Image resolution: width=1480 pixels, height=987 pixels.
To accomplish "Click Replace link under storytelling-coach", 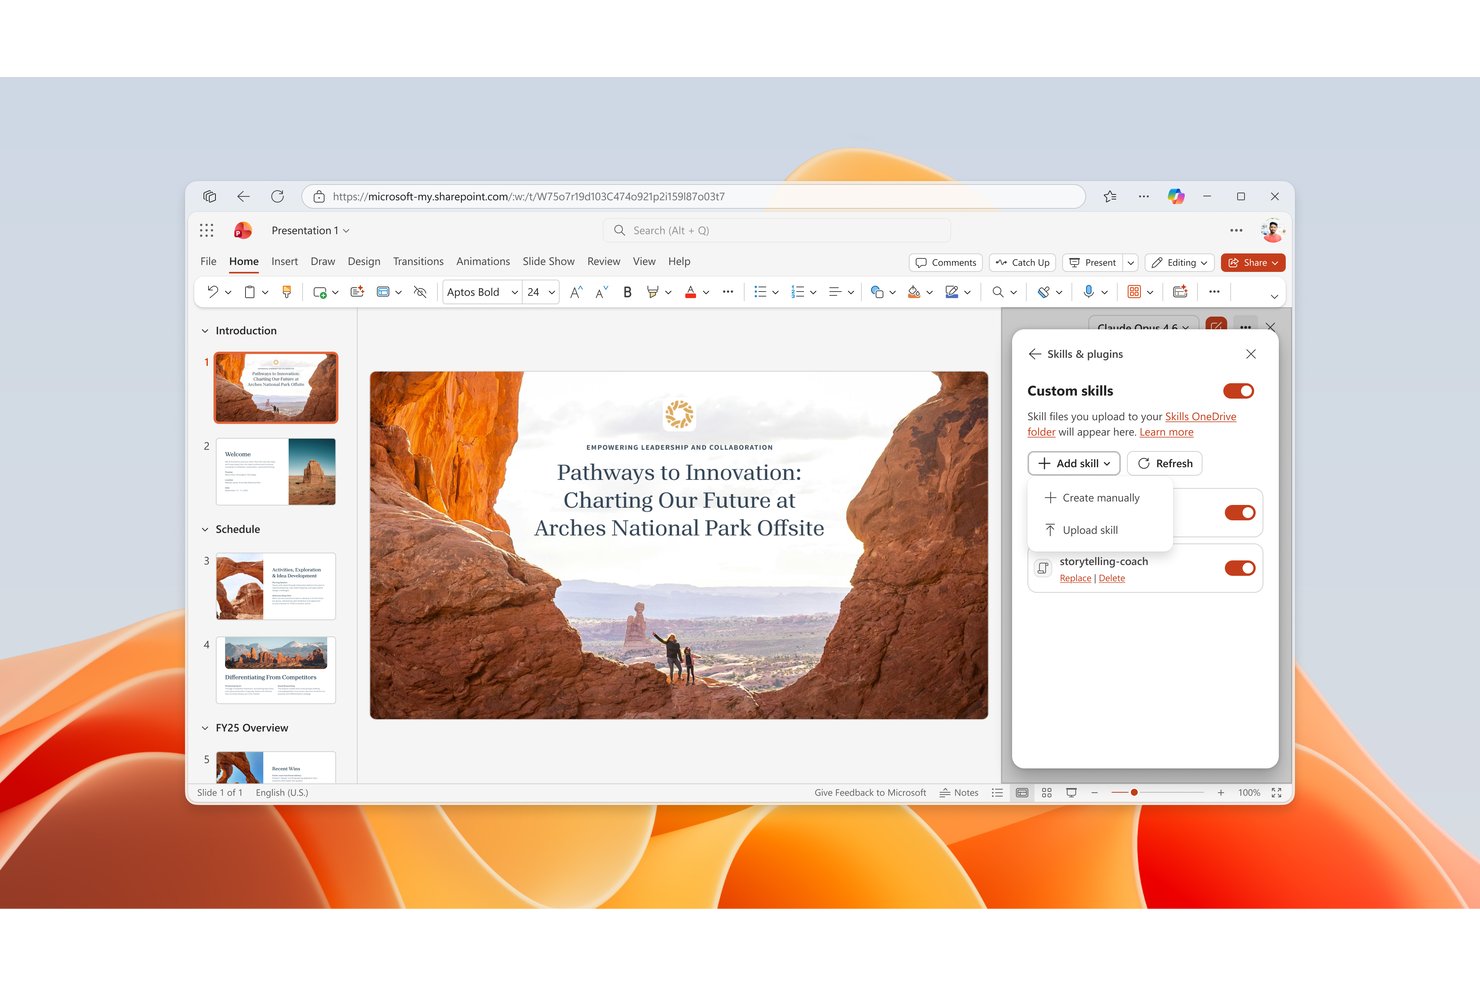I will click(x=1076, y=578).
